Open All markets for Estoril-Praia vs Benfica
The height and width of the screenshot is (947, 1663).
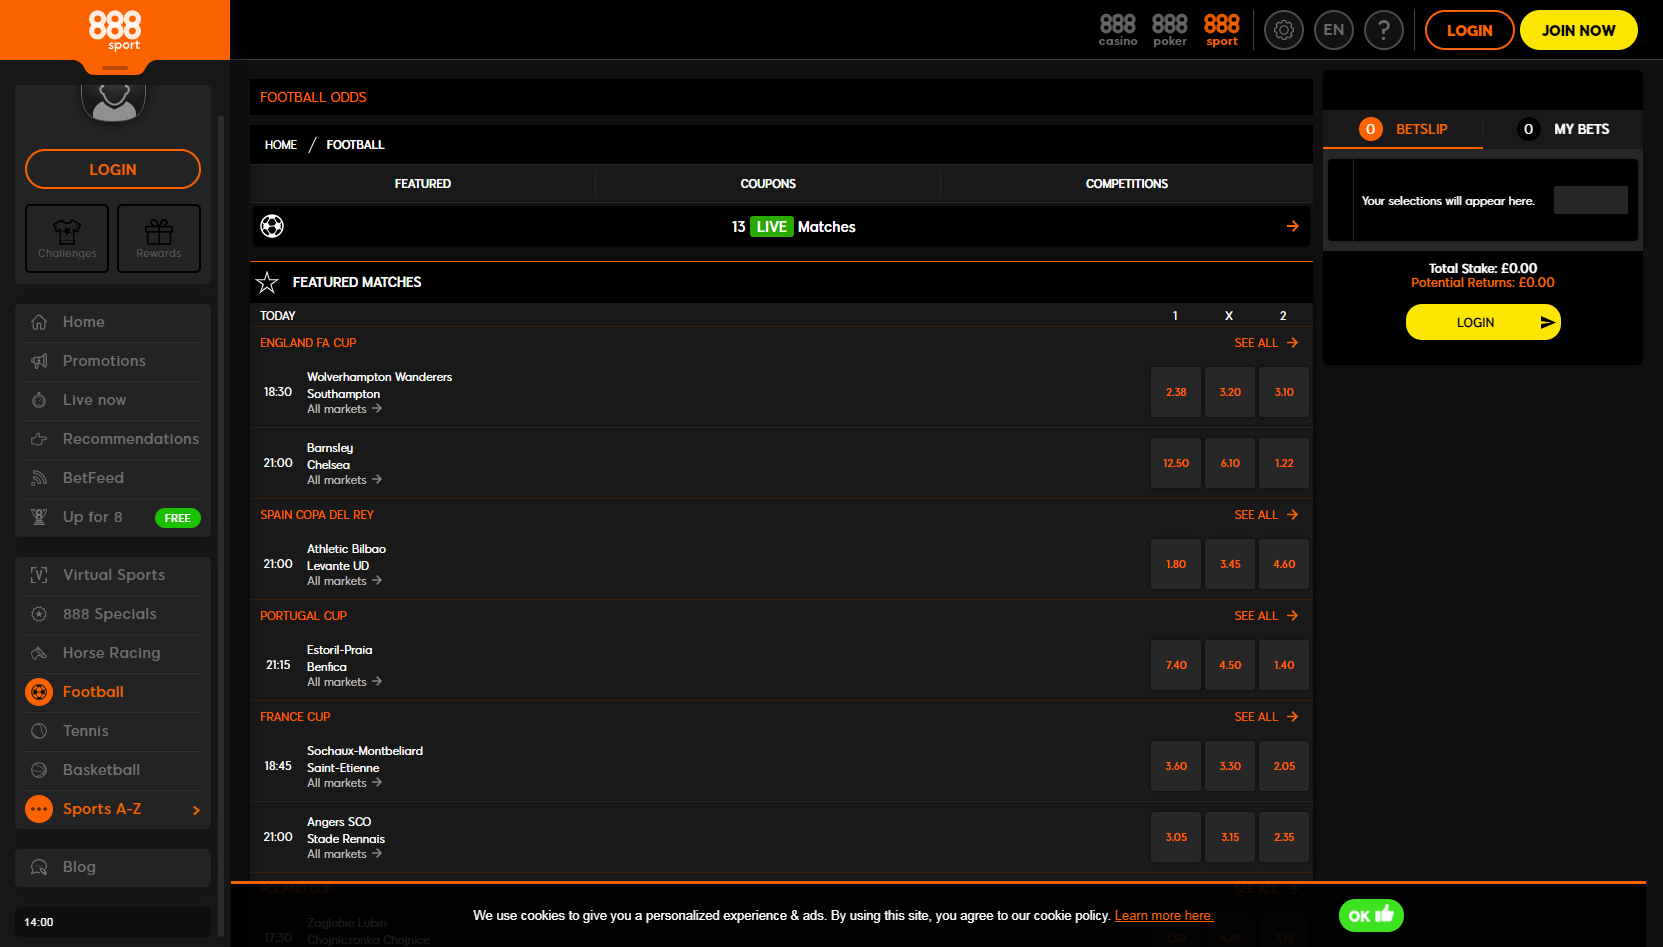coord(344,682)
